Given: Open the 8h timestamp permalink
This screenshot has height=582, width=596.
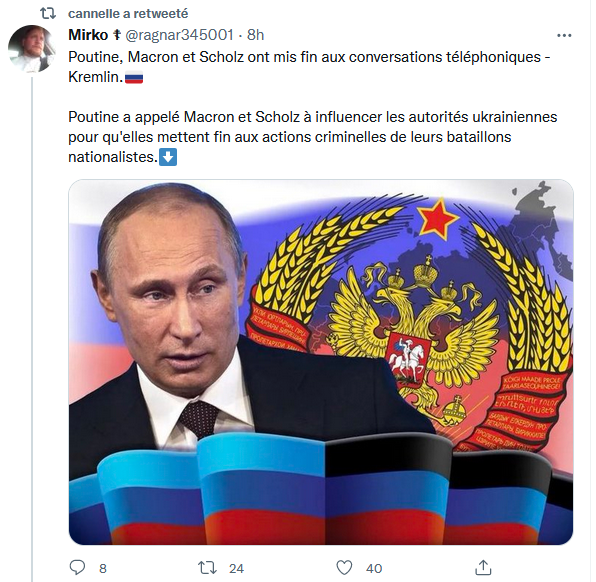Looking at the screenshot, I should pyautogui.click(x=255, y=35).
